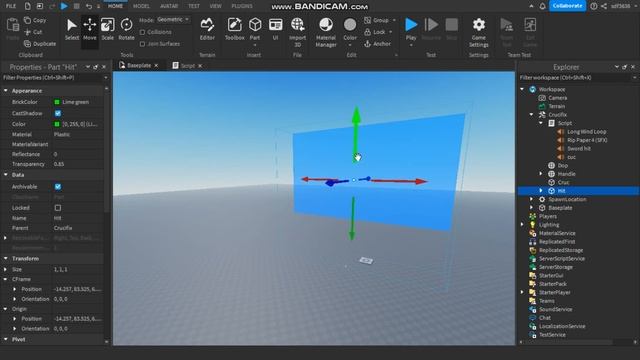Toggle the Archivable checkbox
This screenshot has width=640, height=360.
[x=58, y=187]
